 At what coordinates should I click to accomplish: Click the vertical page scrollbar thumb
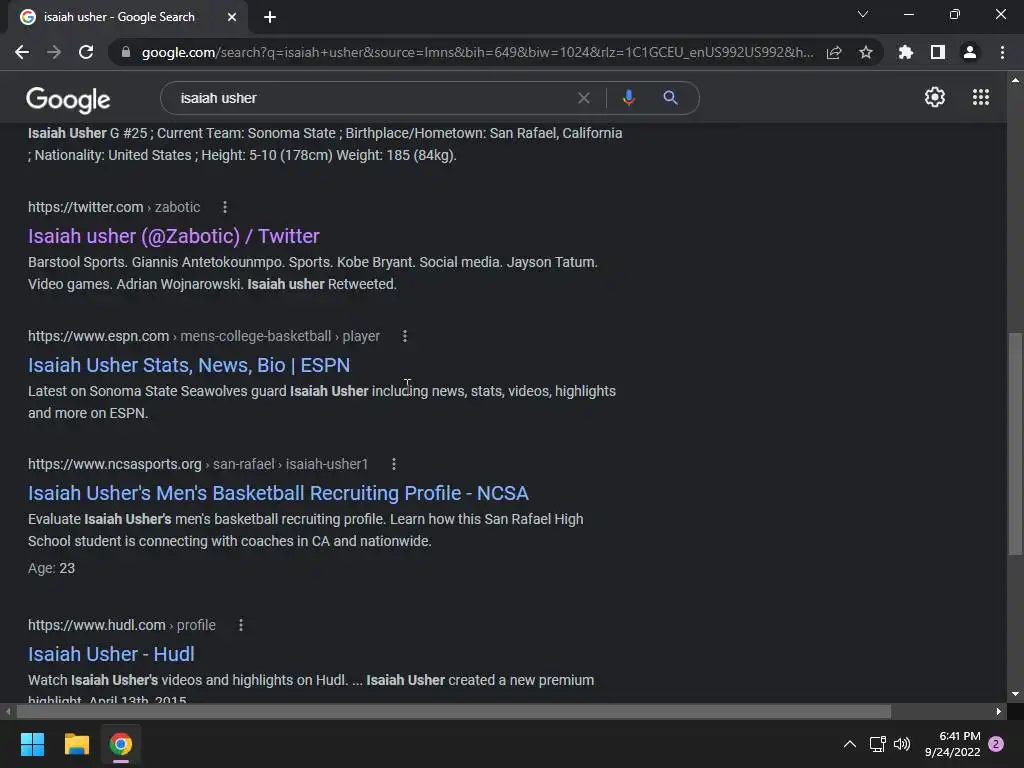point(1015,444)
